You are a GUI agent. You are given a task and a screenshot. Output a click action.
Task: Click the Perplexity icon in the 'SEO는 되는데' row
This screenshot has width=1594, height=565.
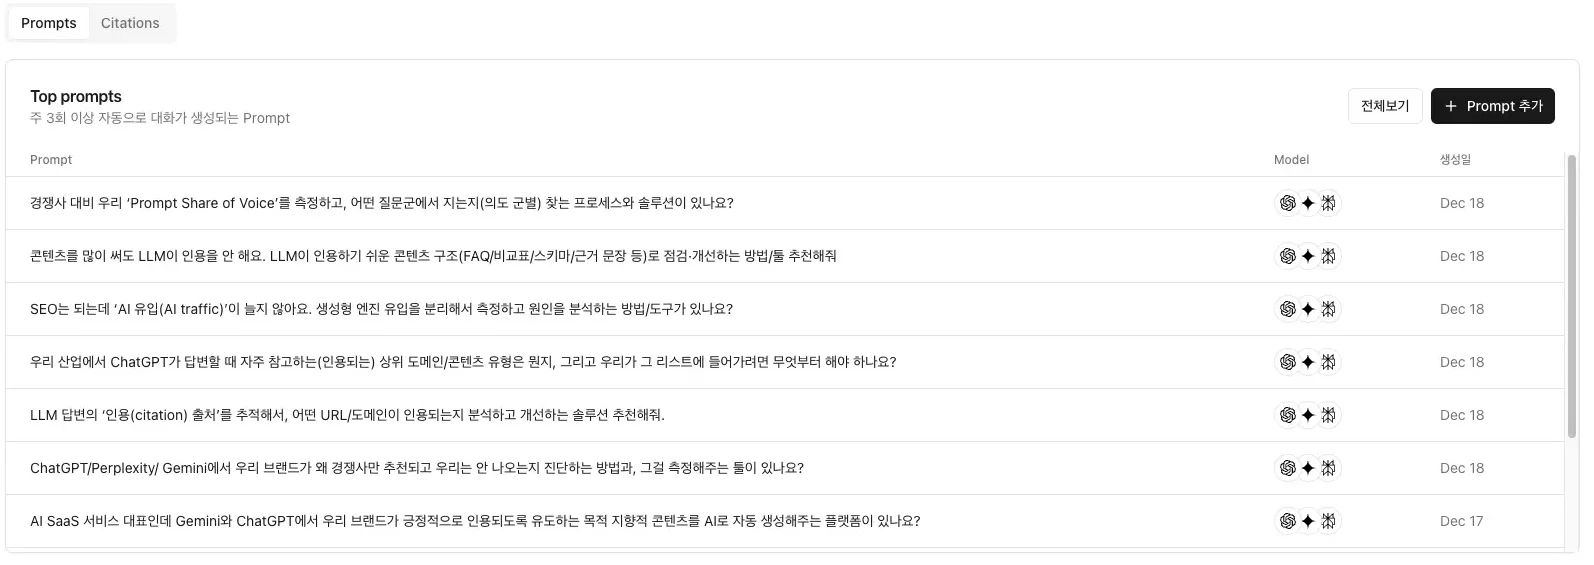pyautogui.click(x=1328, y=309)
